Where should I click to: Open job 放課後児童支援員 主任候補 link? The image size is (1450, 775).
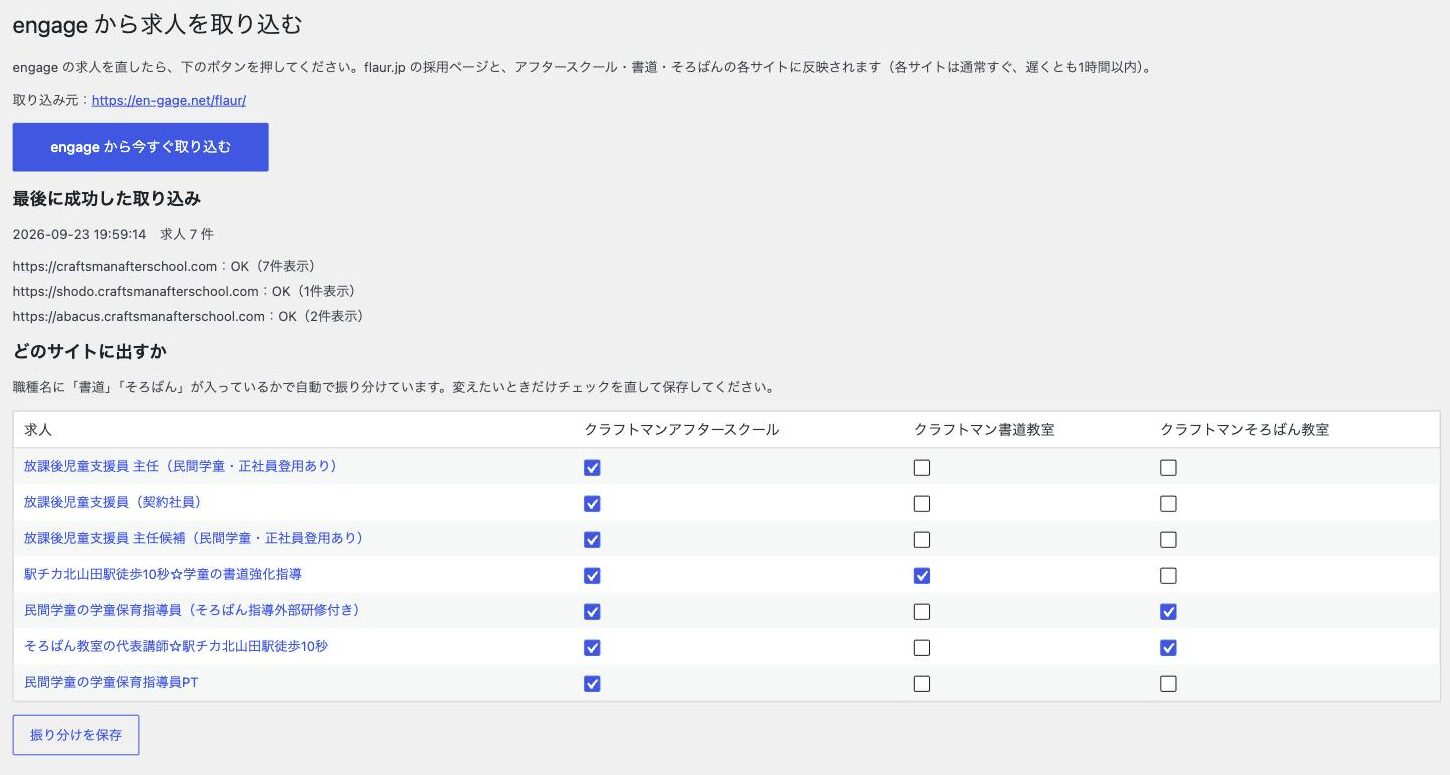(x=196, y=538)
